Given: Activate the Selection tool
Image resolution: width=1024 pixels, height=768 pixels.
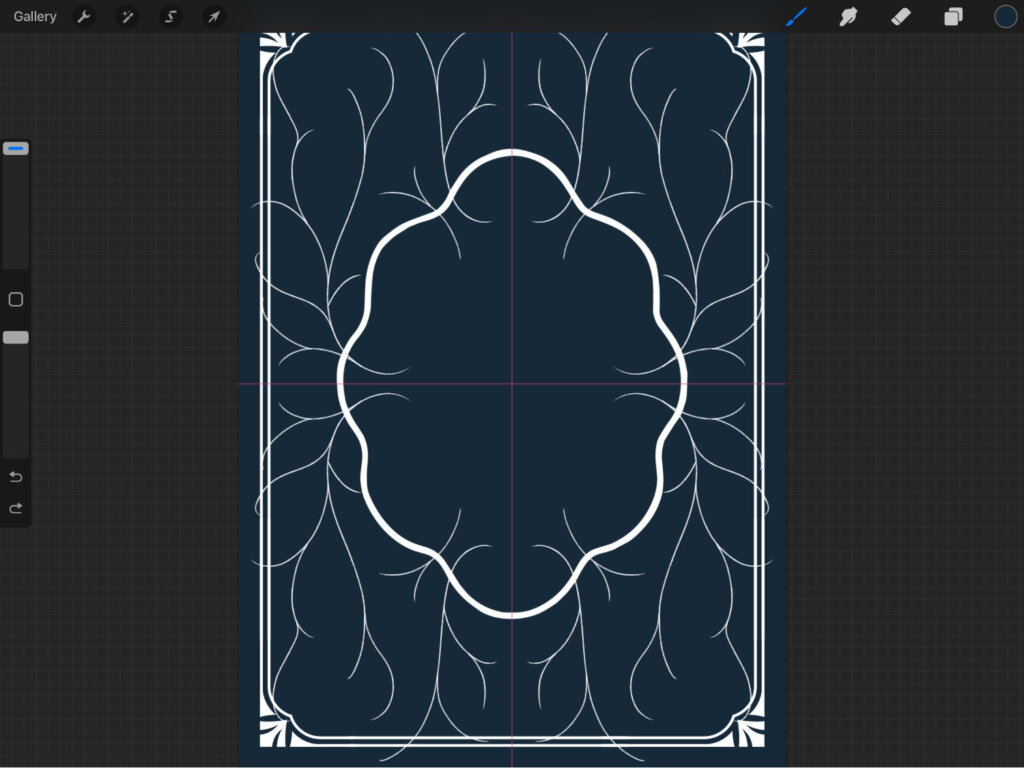Looking at the screenshot, I should [x=170, y=17].
